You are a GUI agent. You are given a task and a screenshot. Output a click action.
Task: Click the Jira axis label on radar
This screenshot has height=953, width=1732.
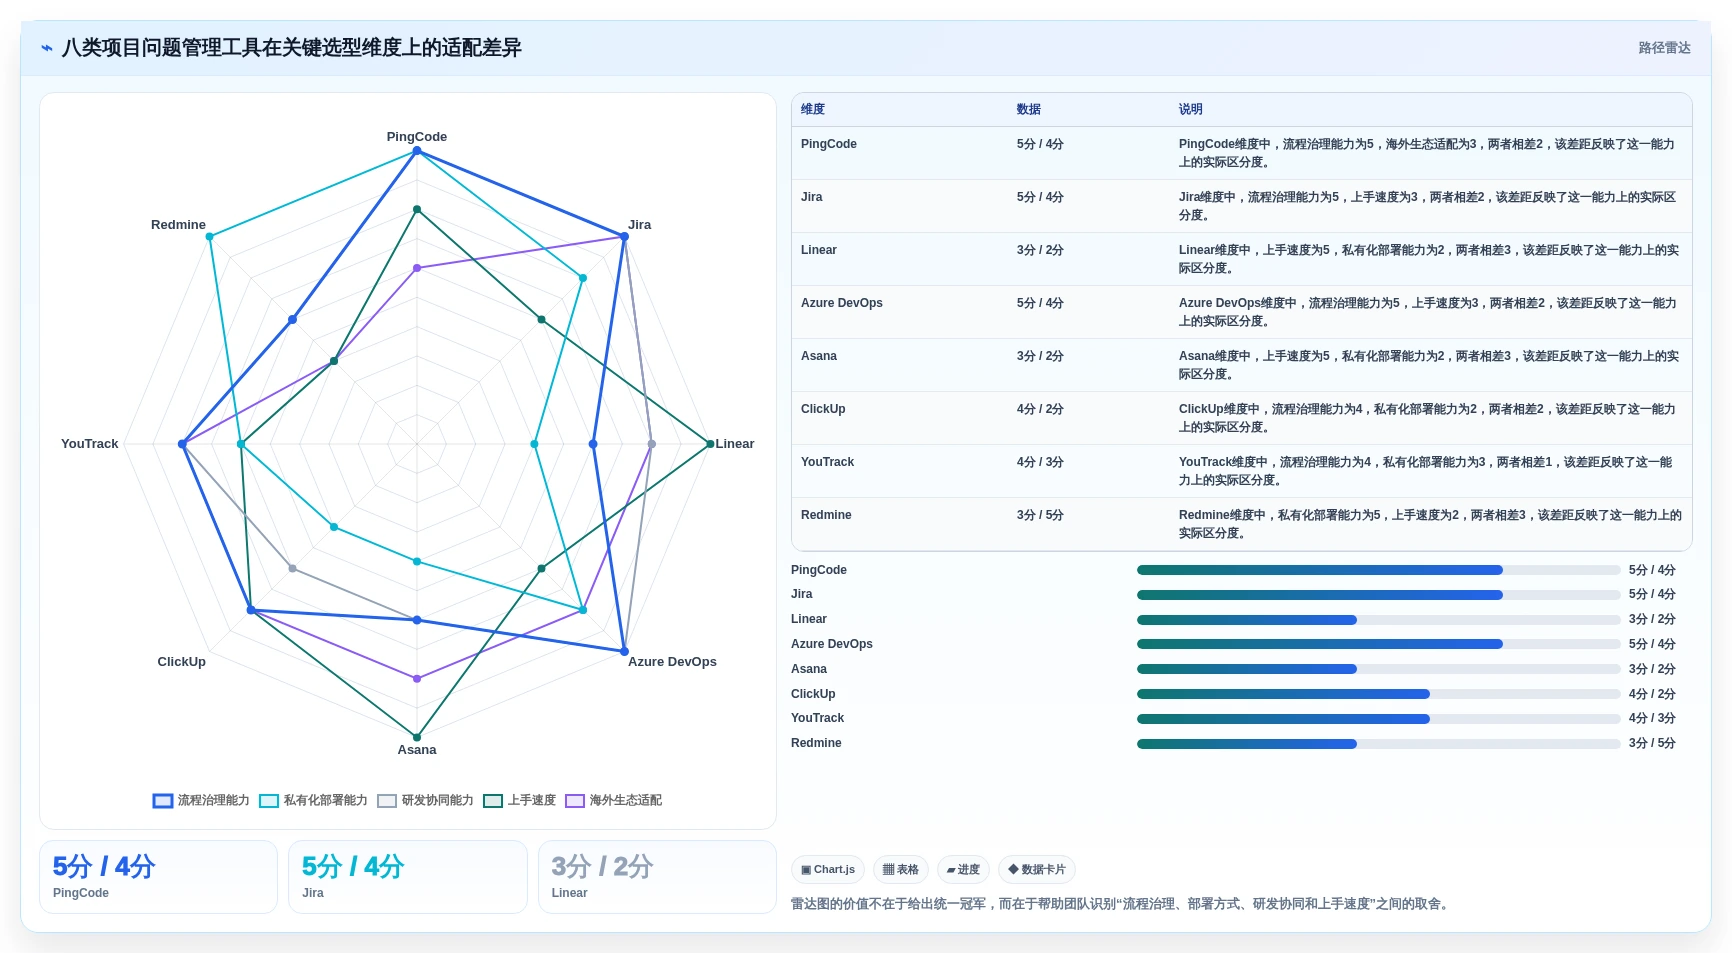click(640, 225)
